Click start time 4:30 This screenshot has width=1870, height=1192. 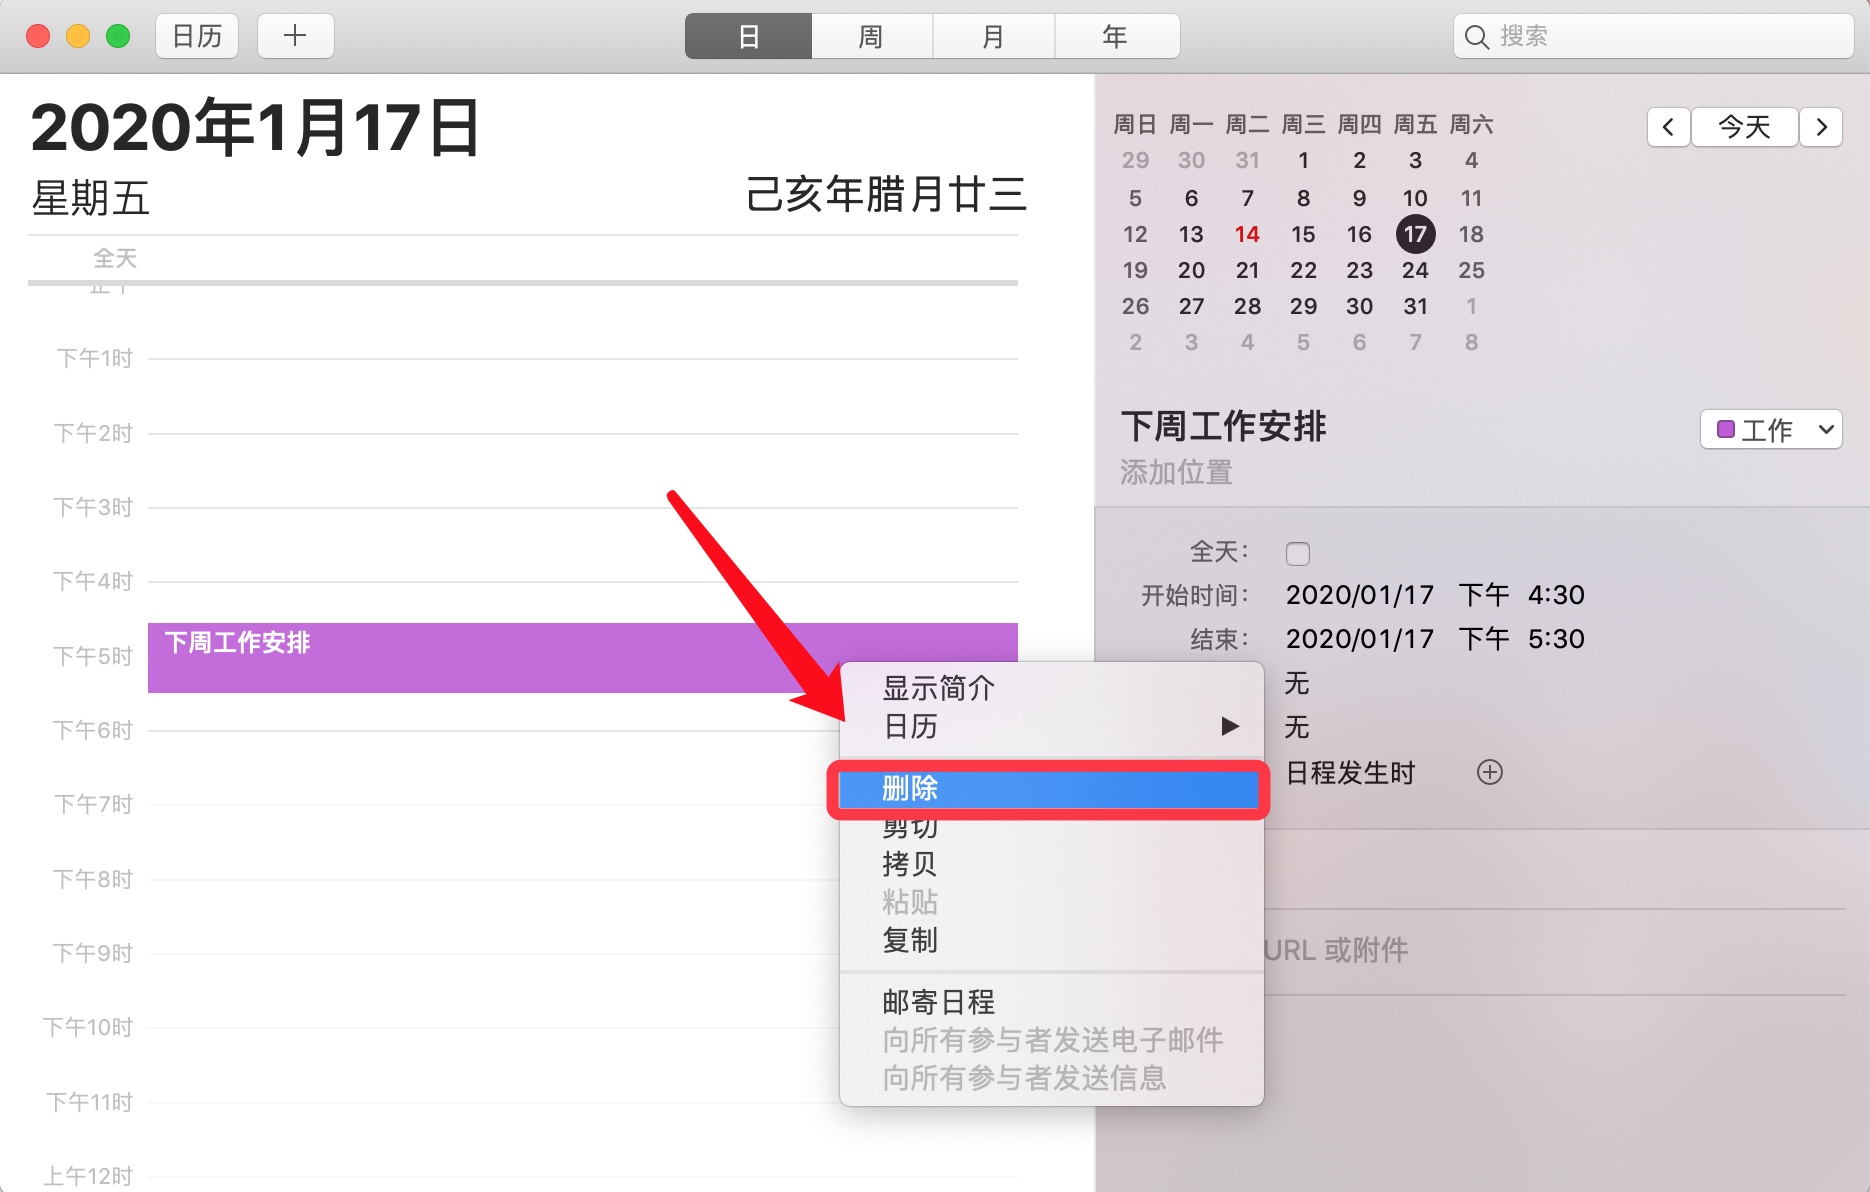point(1556,595)
